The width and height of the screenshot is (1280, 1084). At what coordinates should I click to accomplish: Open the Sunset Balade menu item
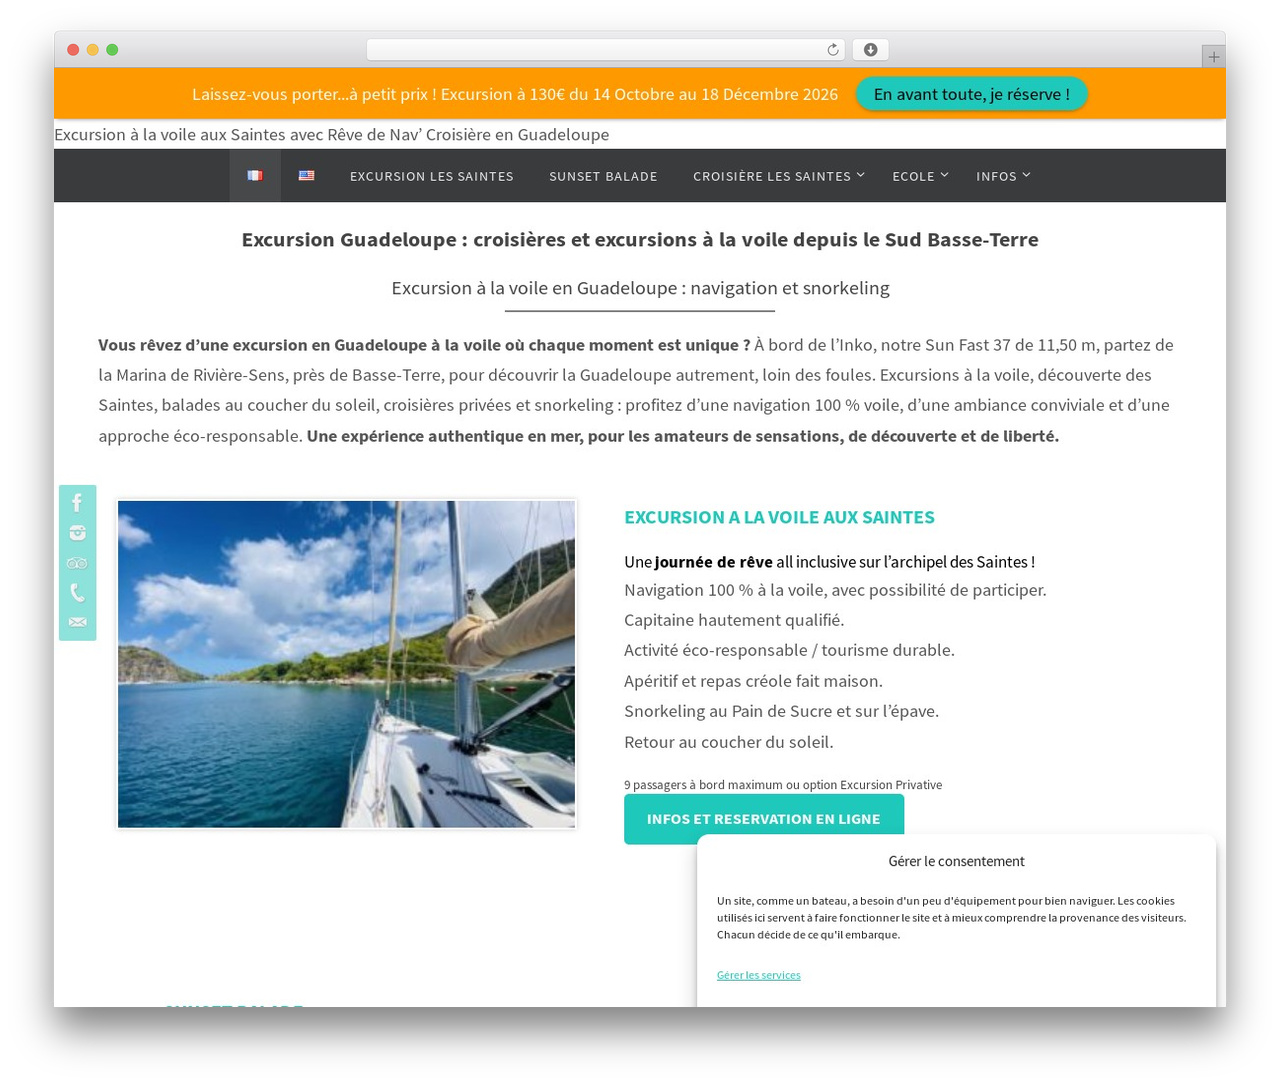(603, 176)
